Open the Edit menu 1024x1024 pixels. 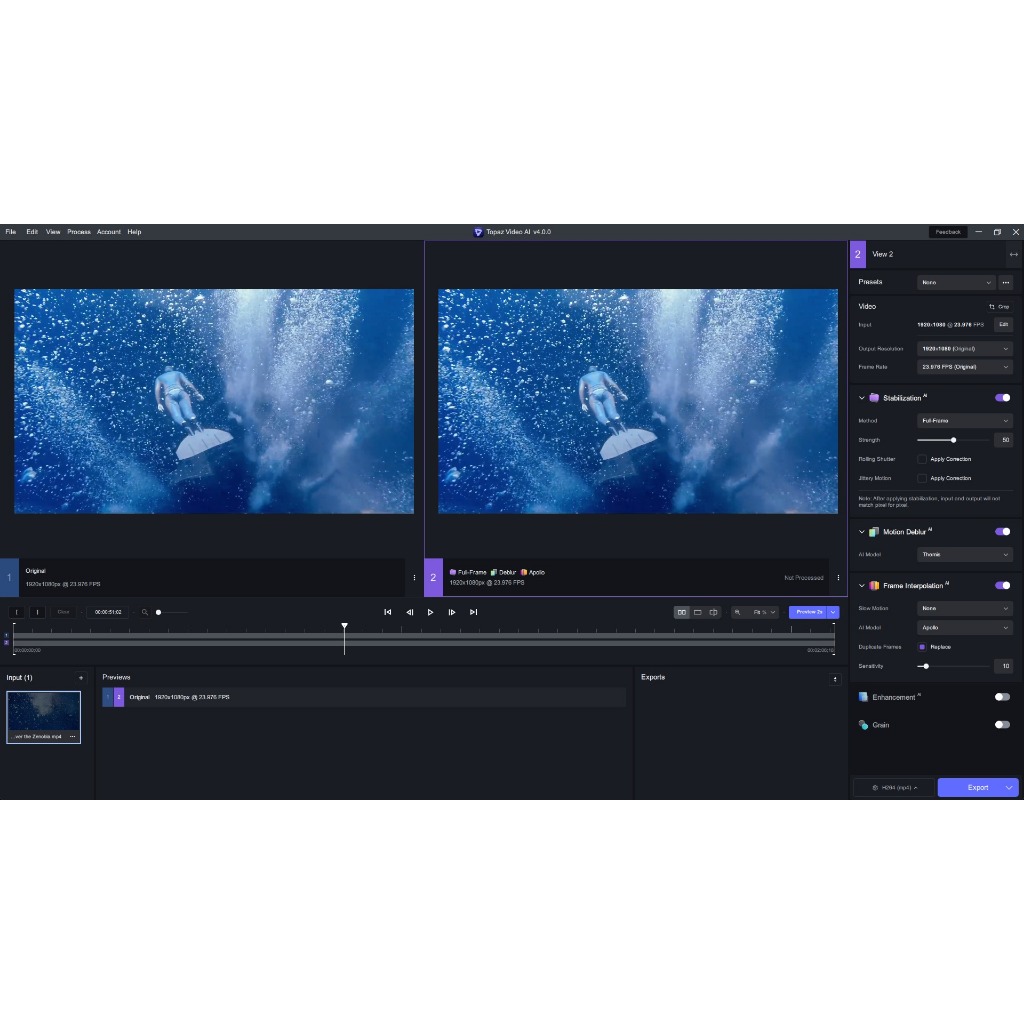32,232
